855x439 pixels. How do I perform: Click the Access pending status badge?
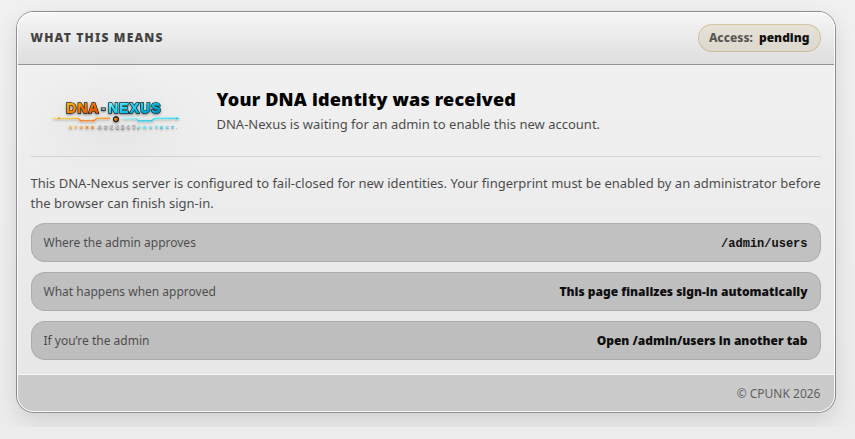(x=759, y=38)
